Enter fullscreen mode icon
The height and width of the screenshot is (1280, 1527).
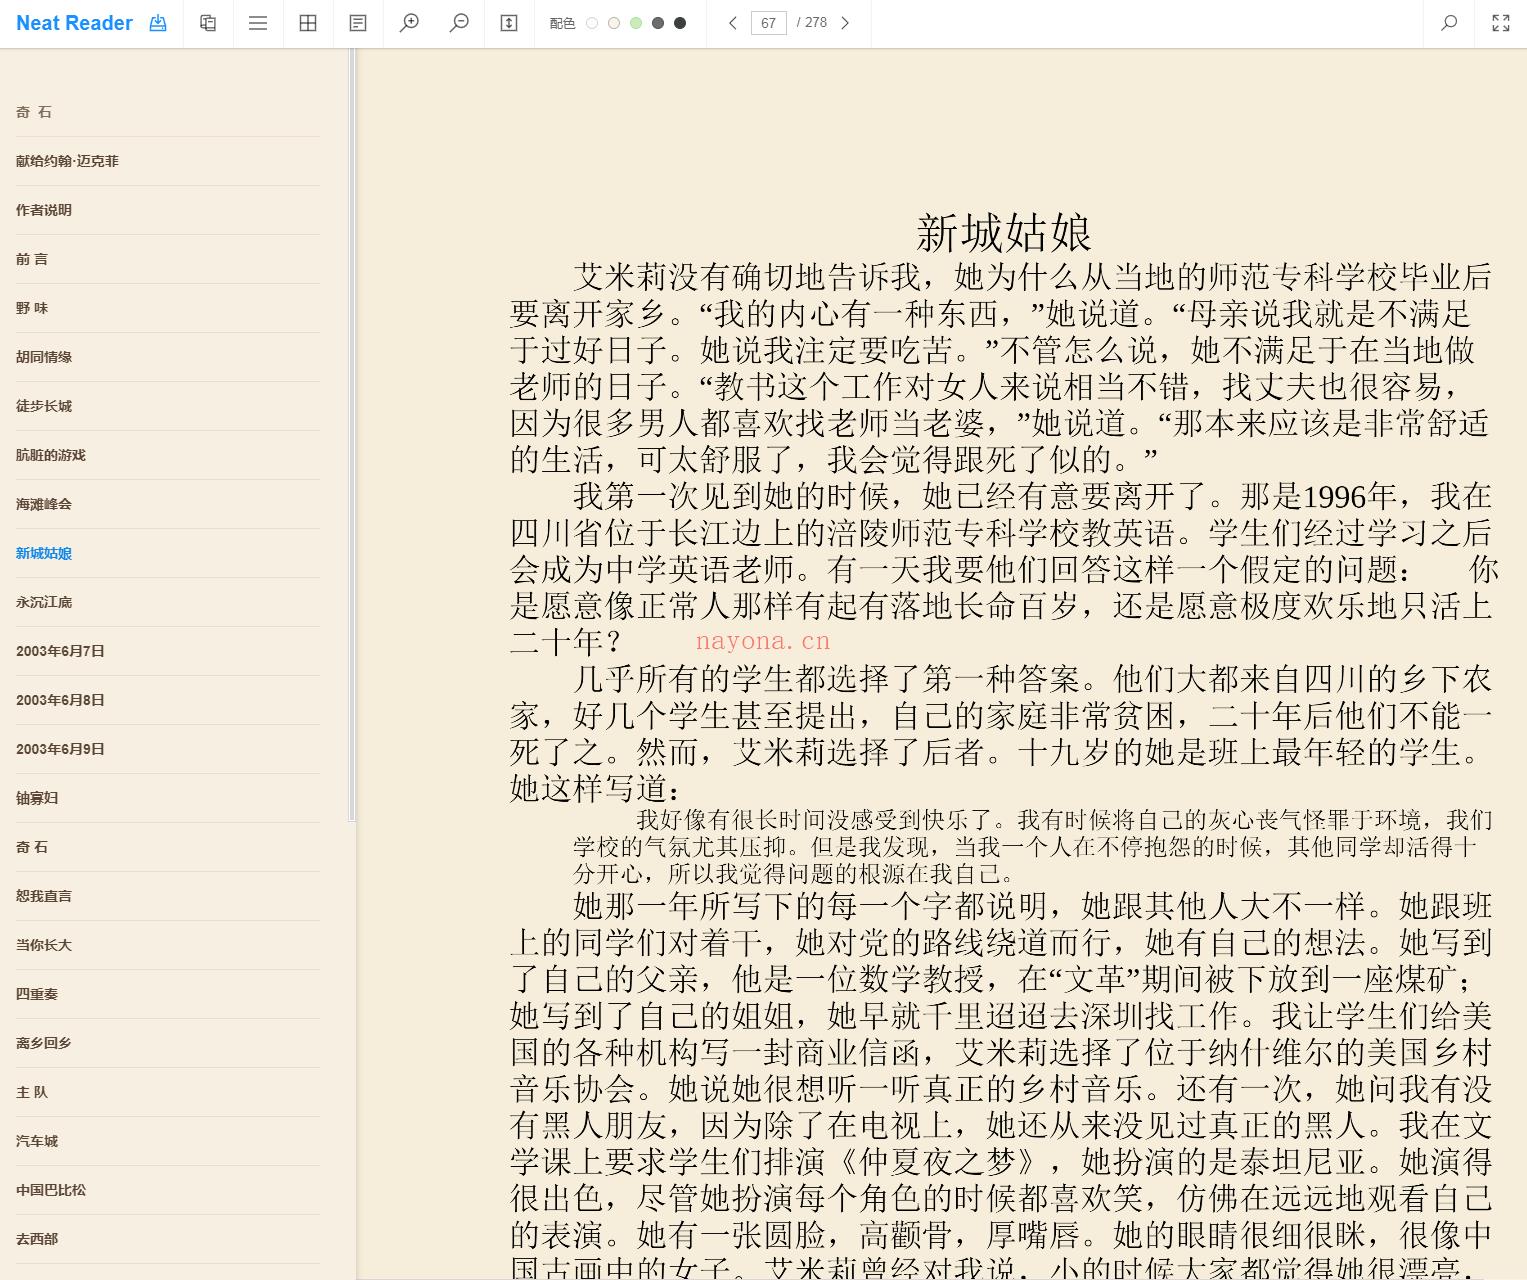[1501, 23]
